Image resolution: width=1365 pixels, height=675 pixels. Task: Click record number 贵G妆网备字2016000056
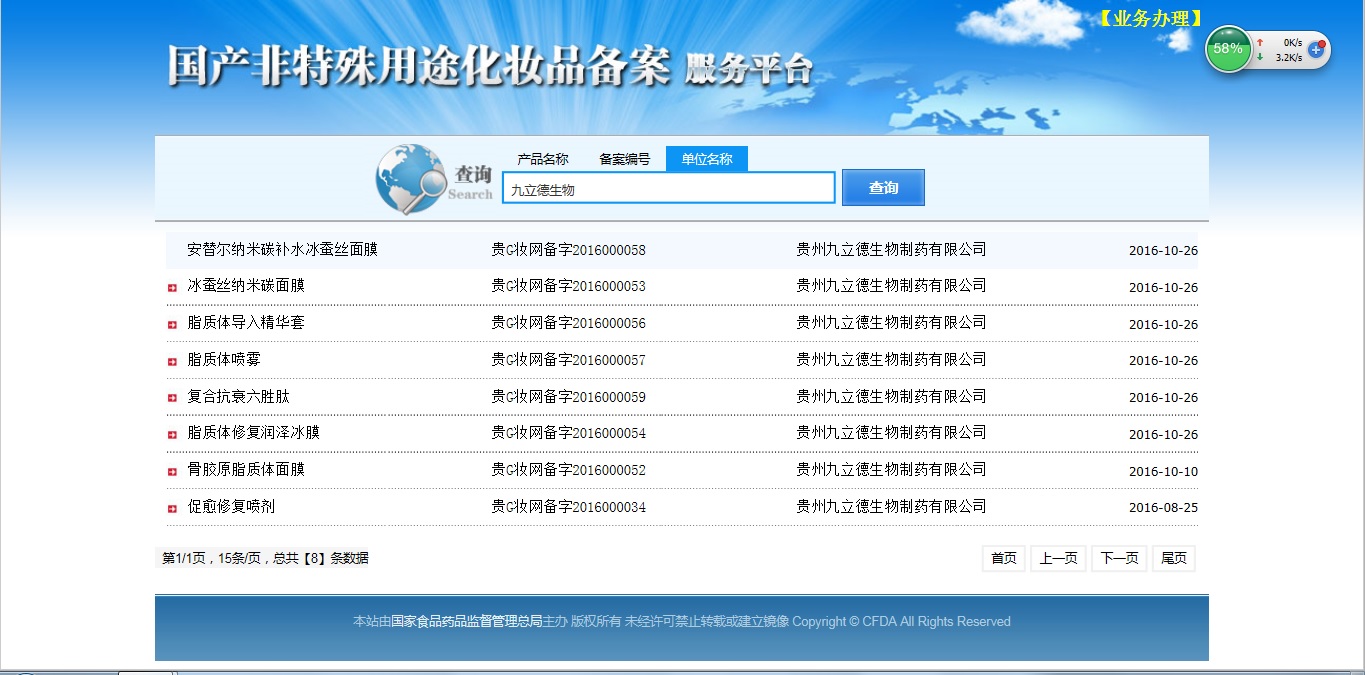tap(568, 323)
